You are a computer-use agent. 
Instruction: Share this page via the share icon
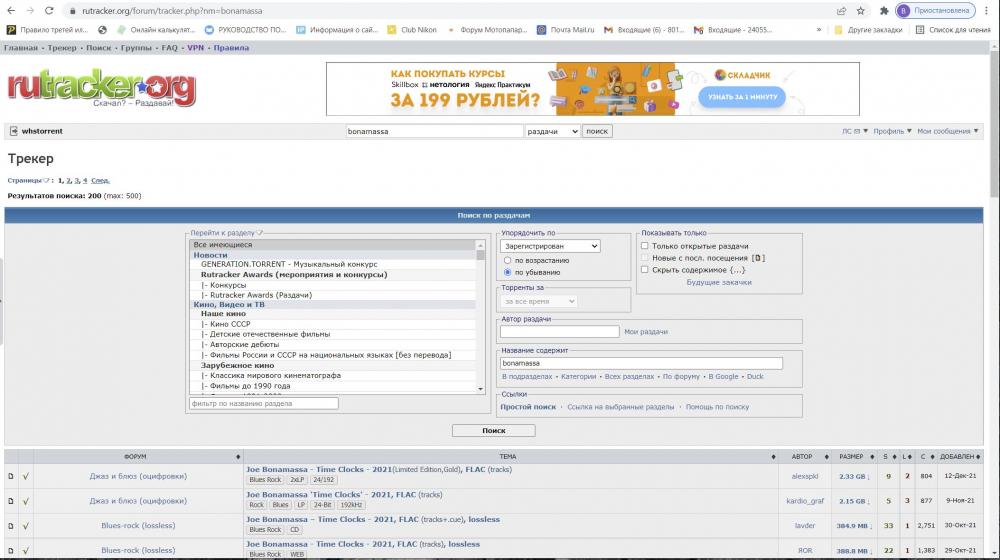point(842,11)
